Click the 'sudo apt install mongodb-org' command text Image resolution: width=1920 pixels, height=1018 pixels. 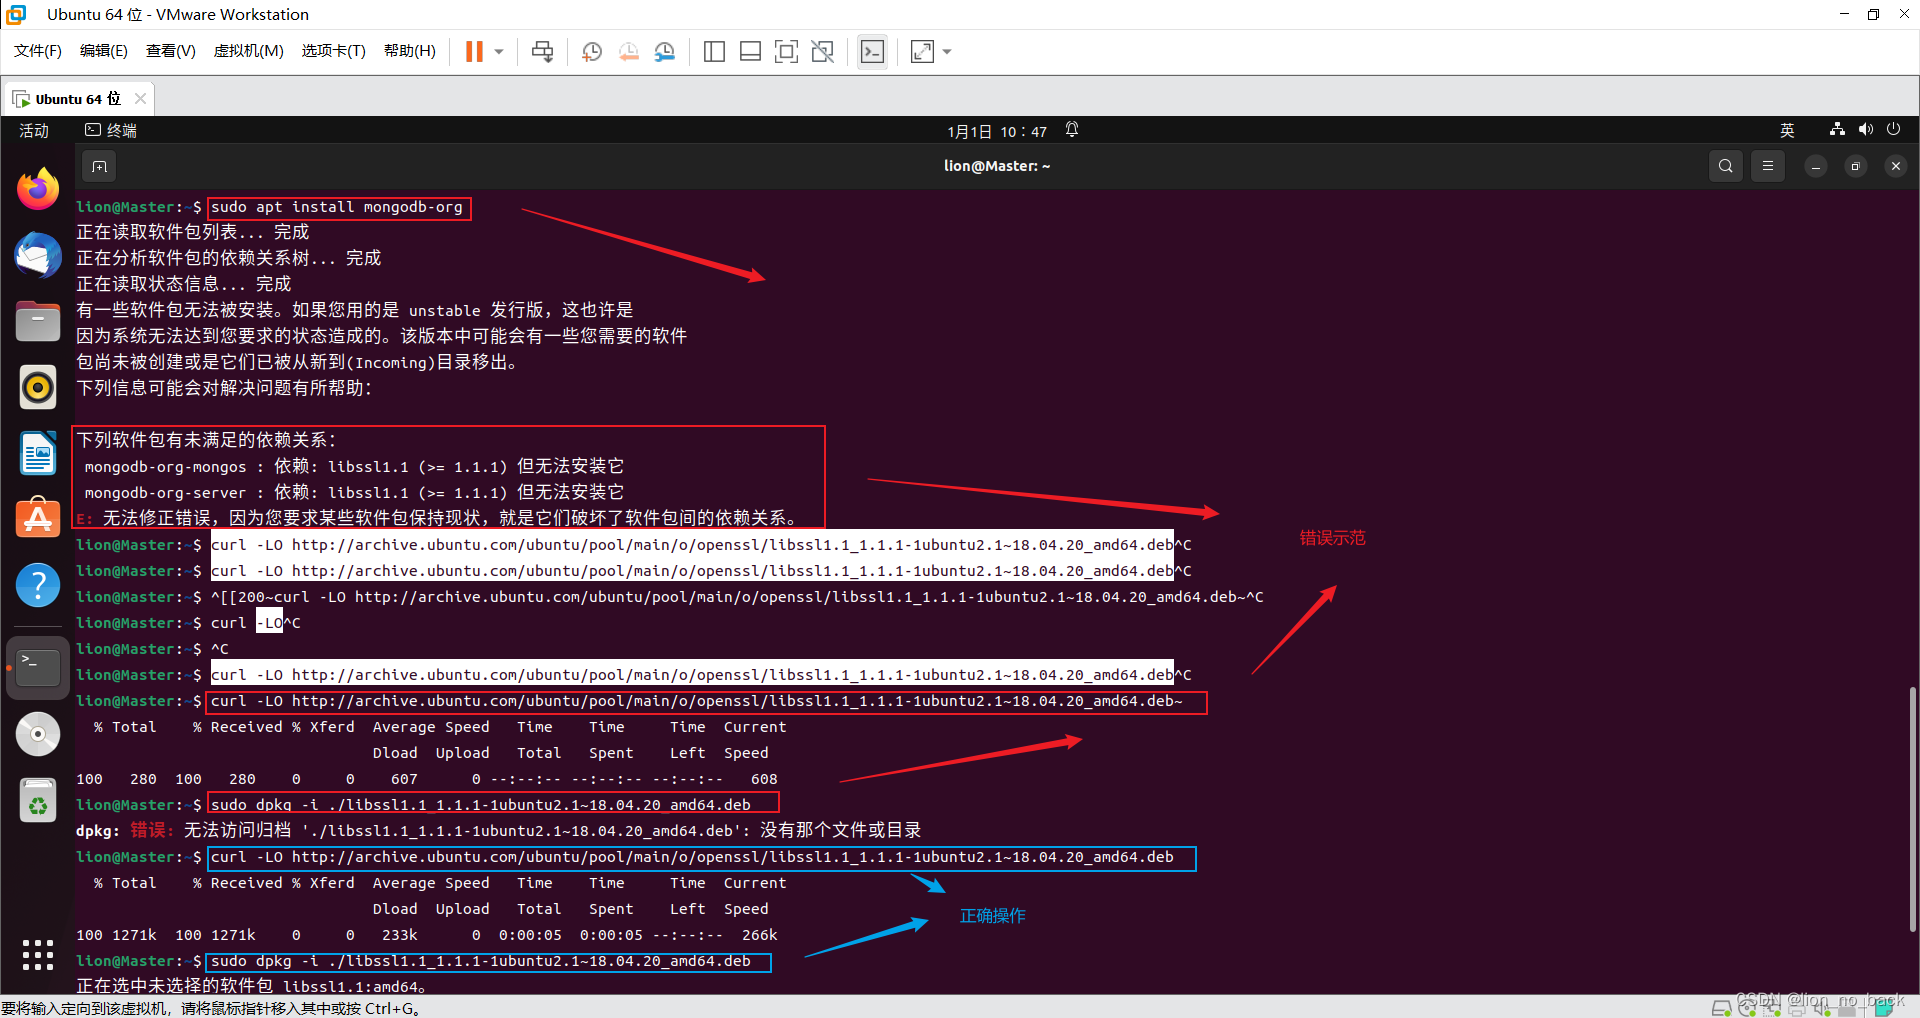[337, 207]
